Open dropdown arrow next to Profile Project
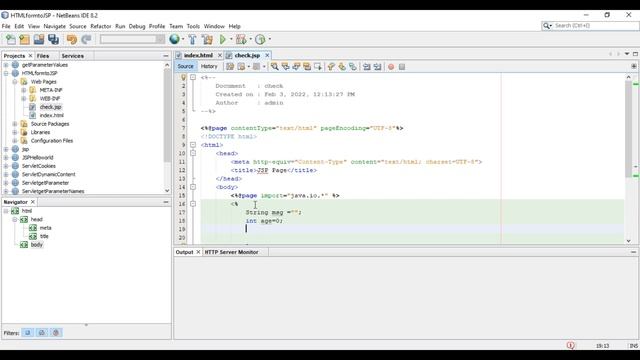 [x=269, y=40]
